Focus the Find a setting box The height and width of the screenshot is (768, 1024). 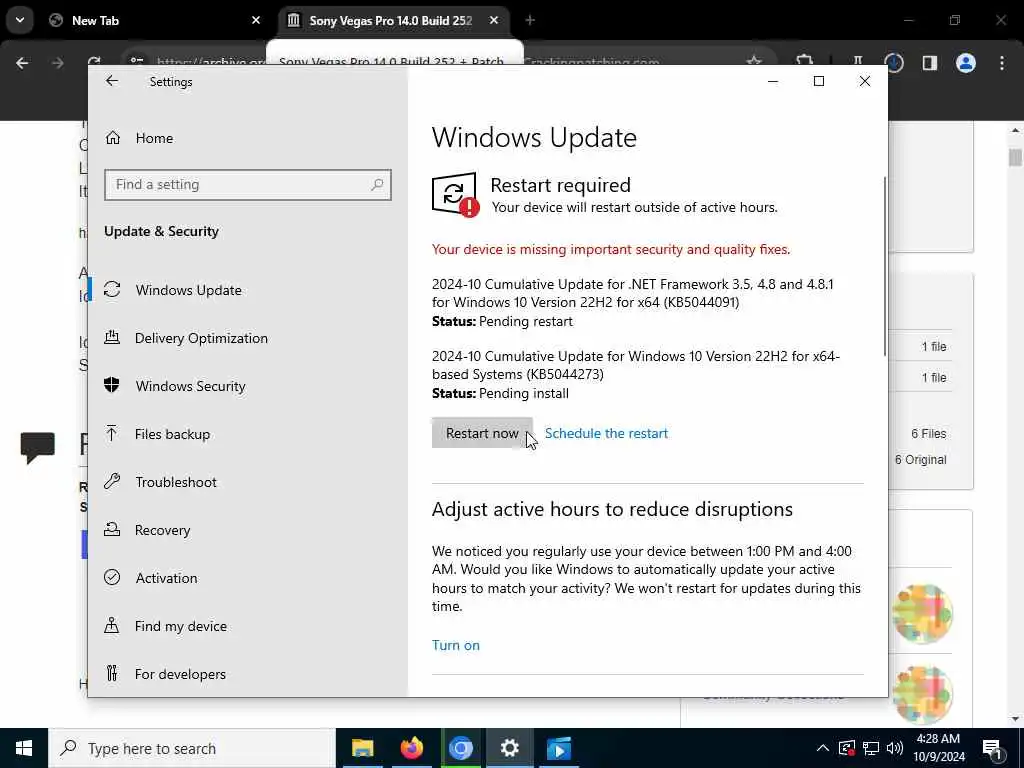(248, 185)
